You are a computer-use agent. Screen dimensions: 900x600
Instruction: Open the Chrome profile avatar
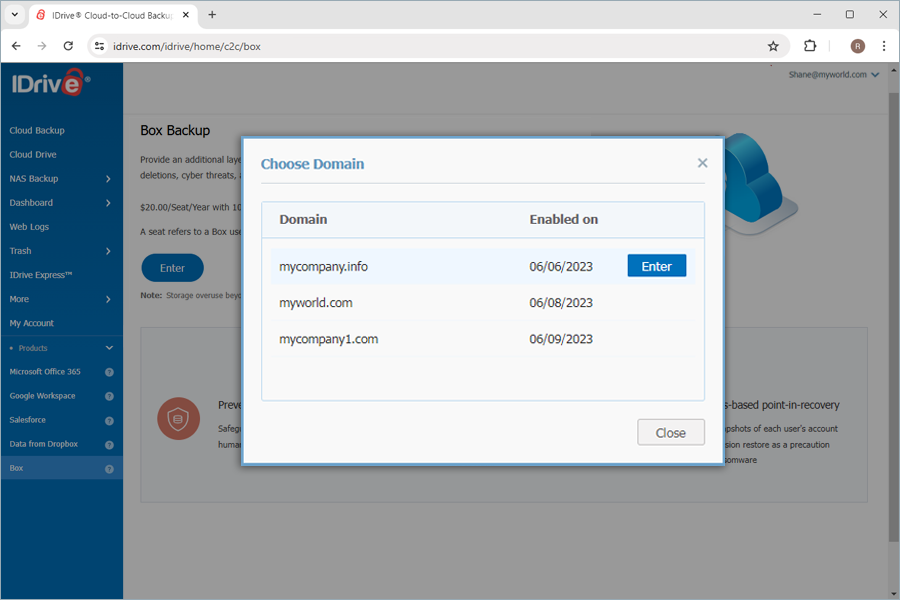coord(858,46)
